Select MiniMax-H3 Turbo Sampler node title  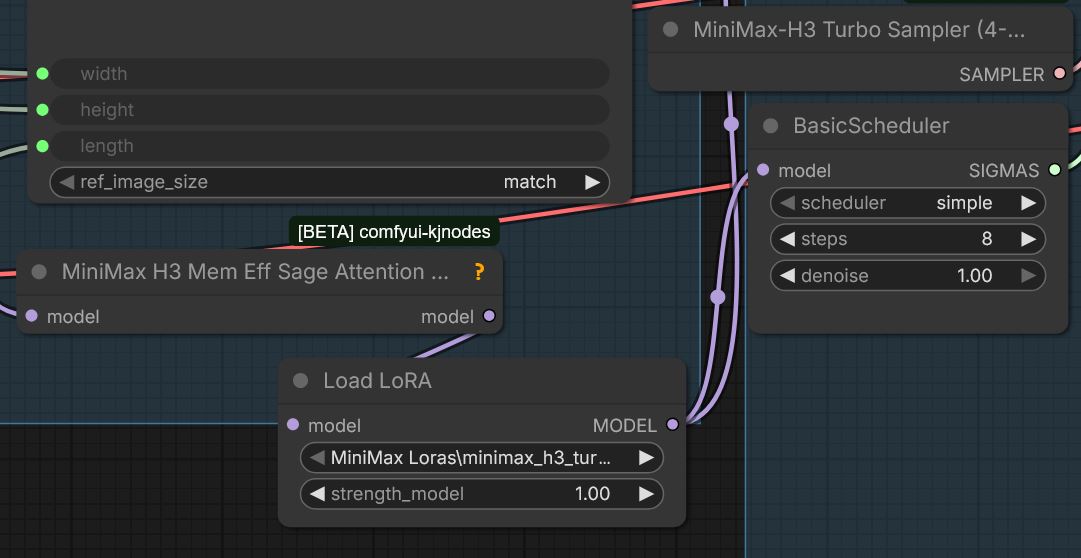pyautogui.click(x=859, y=30)
